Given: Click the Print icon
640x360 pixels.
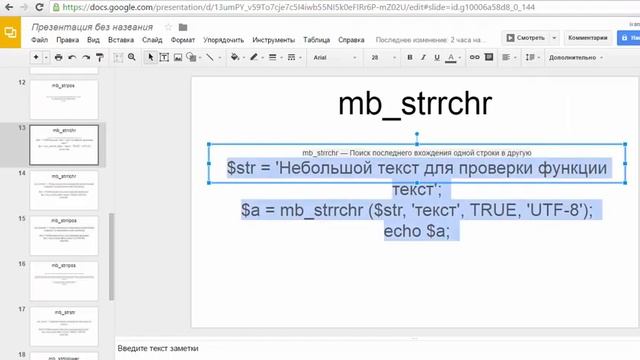Looking at the screenshot, I should pyautogui.click(x=58, y=58).
